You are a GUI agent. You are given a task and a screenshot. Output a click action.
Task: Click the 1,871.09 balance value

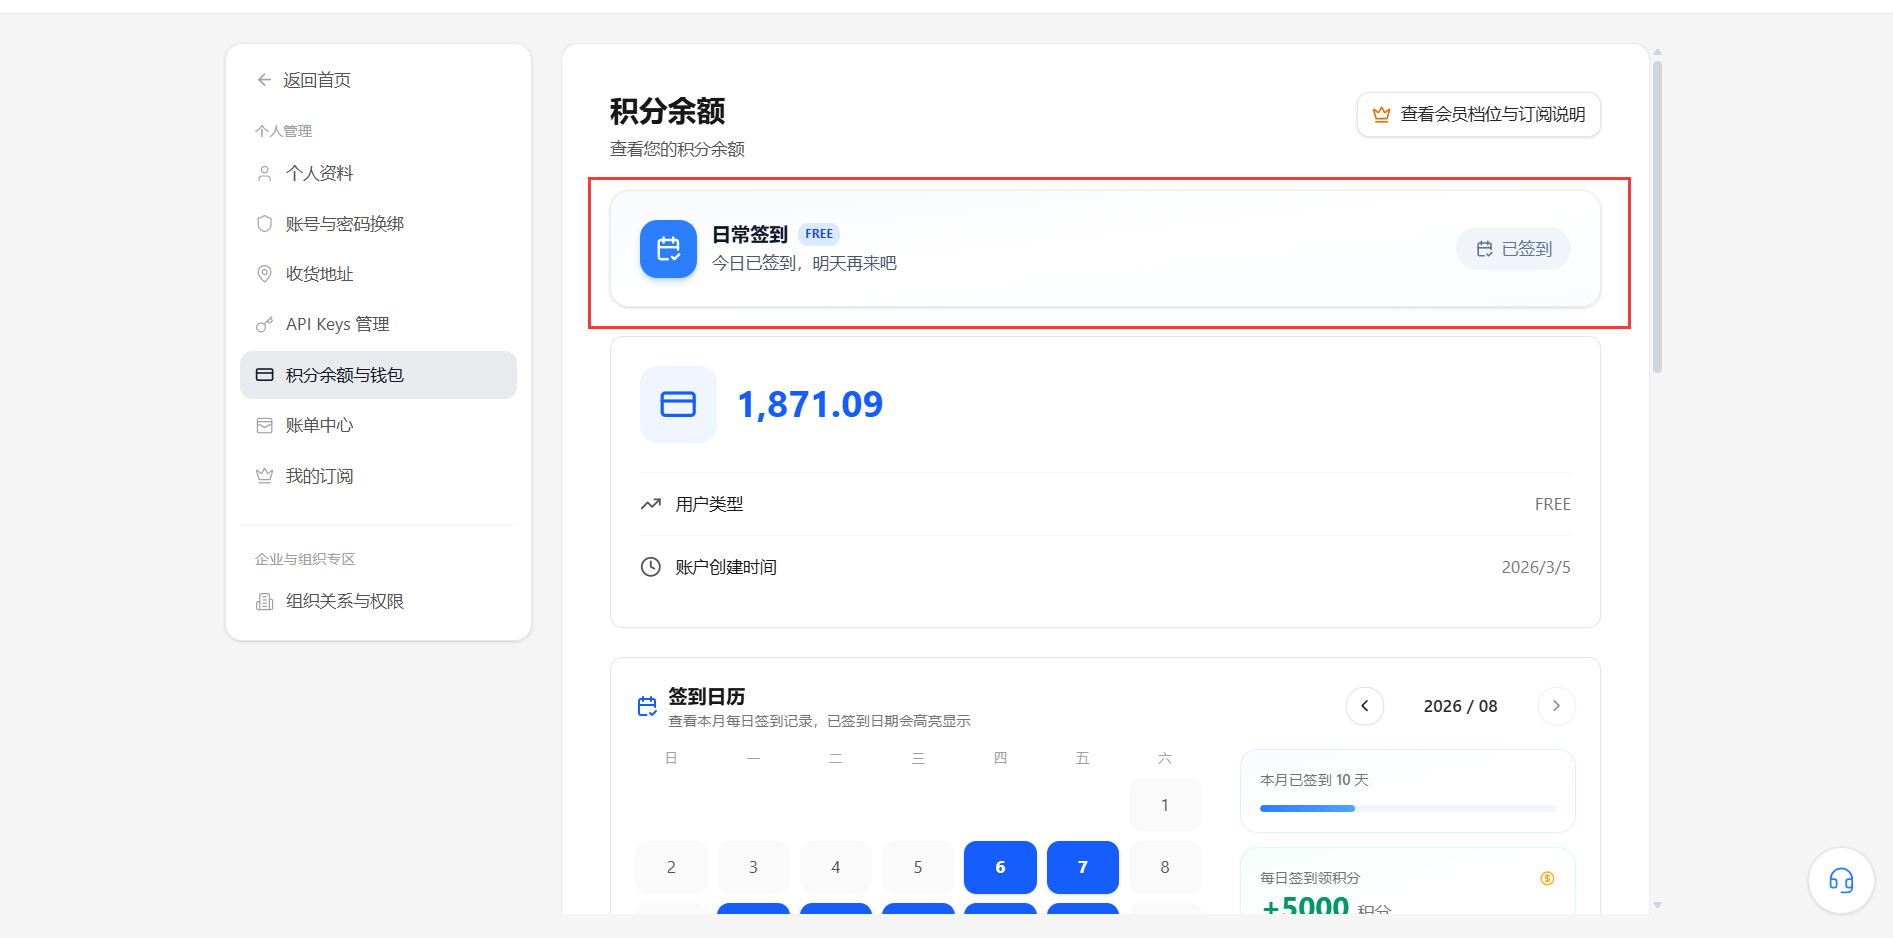point(810,404)
